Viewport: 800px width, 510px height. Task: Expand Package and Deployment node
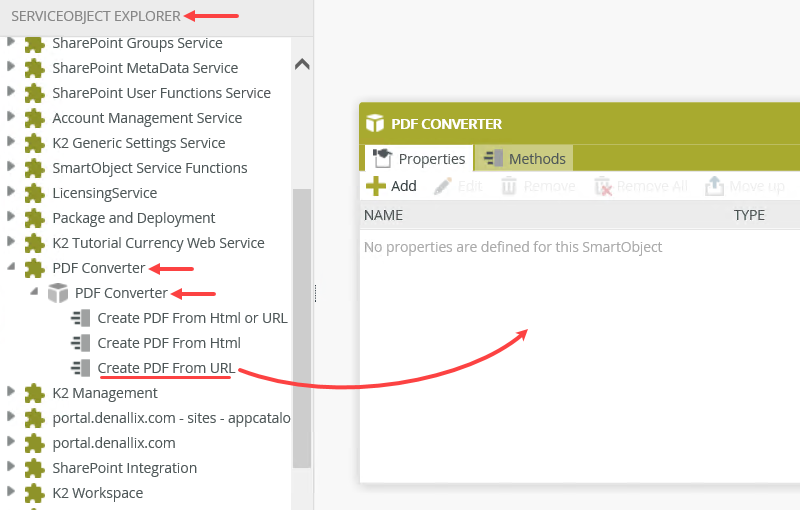coord(11,216)
